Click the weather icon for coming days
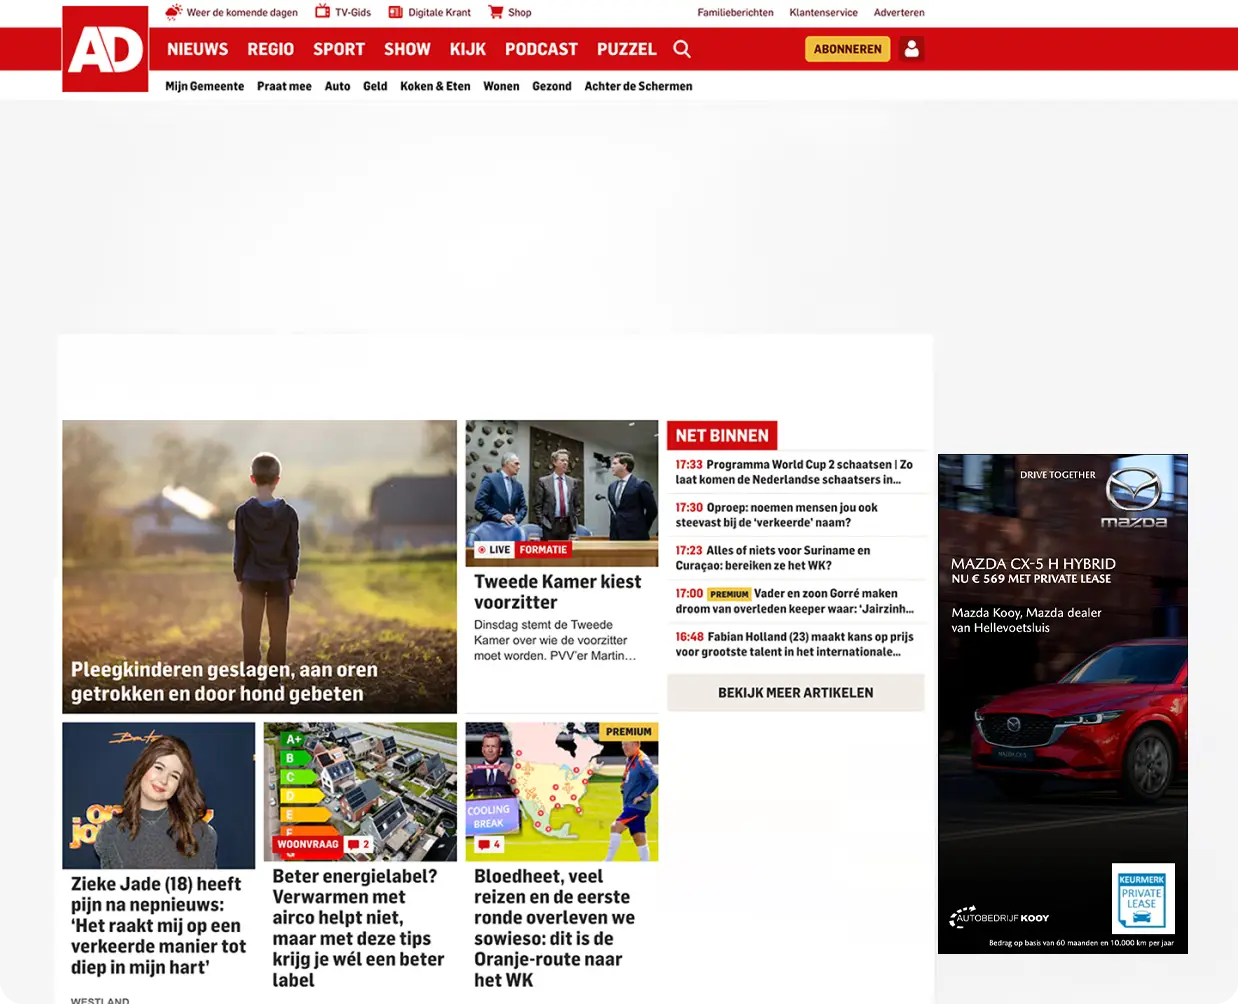Image resolution: width=1238 pixels, height=1004 pixels. (x=174, y=12)
